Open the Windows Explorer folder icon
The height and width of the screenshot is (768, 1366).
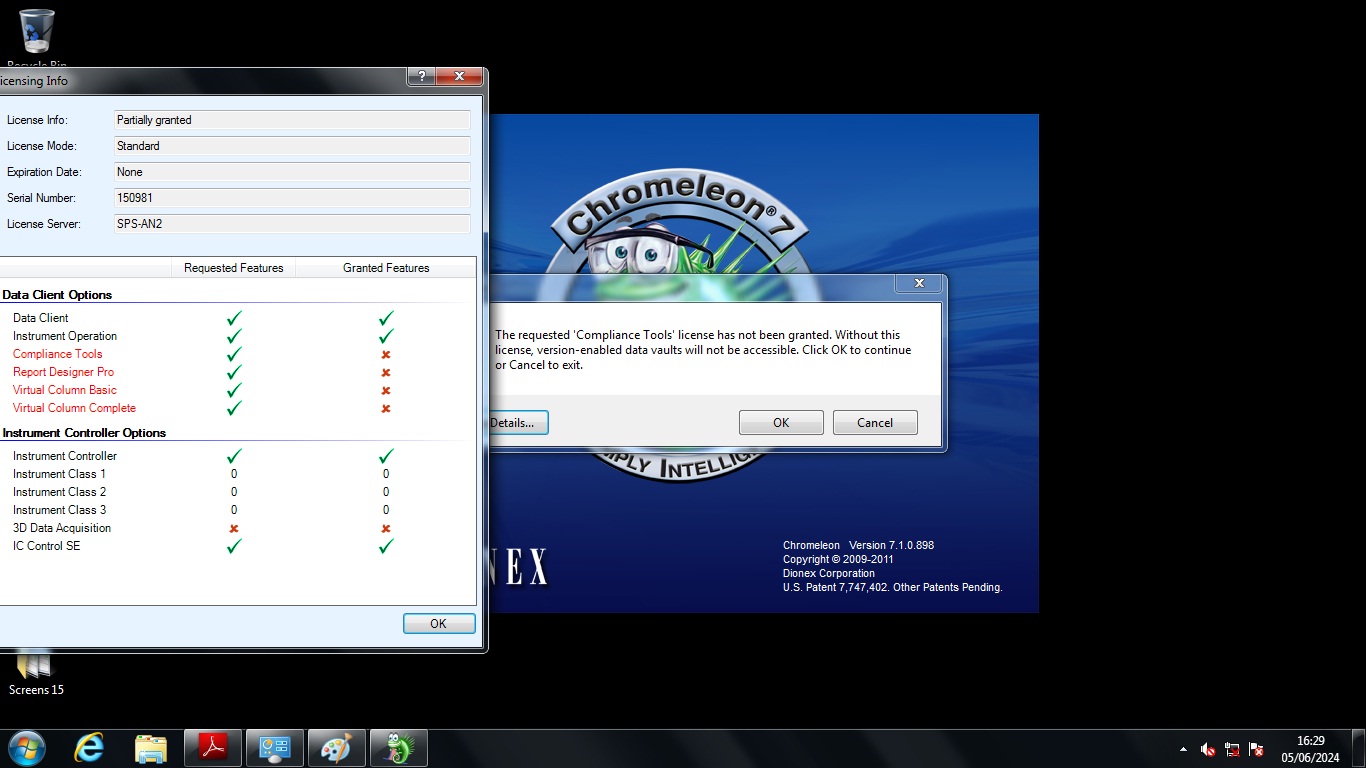[151, 748]
